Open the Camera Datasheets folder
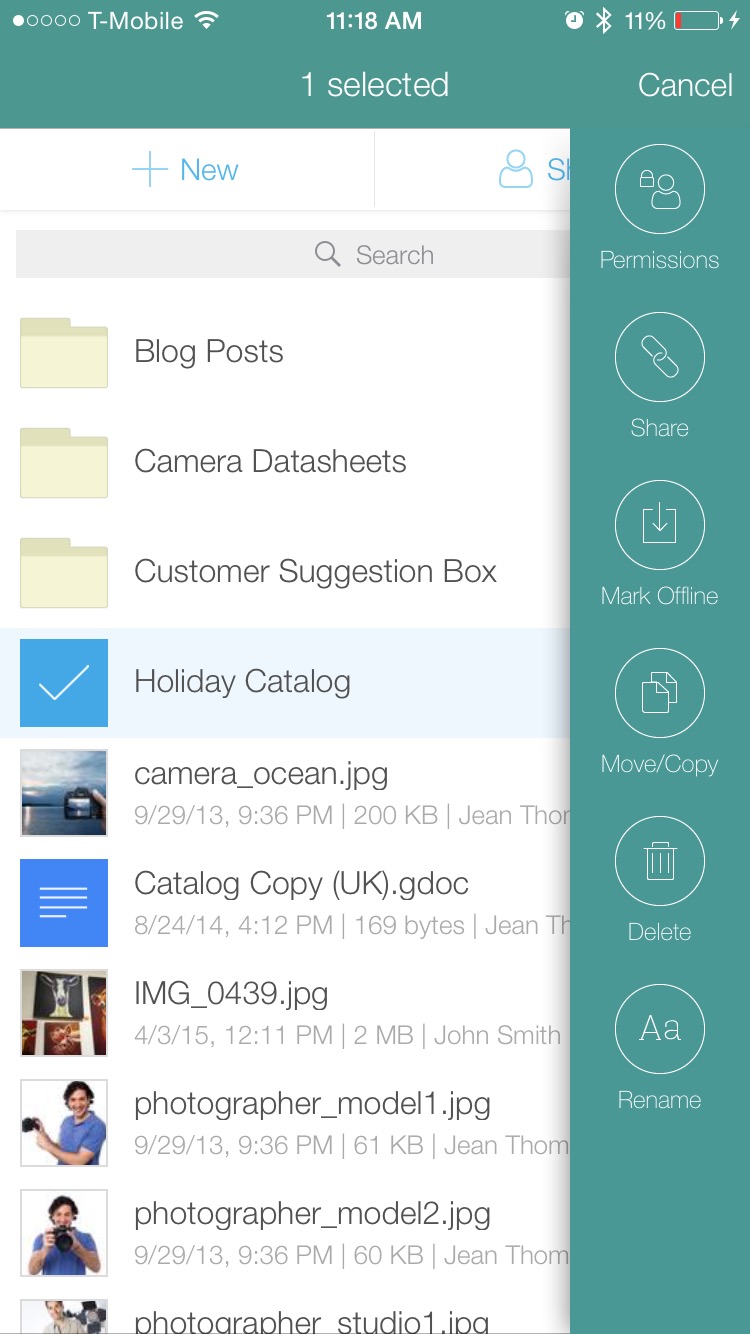 coord(270,462)
